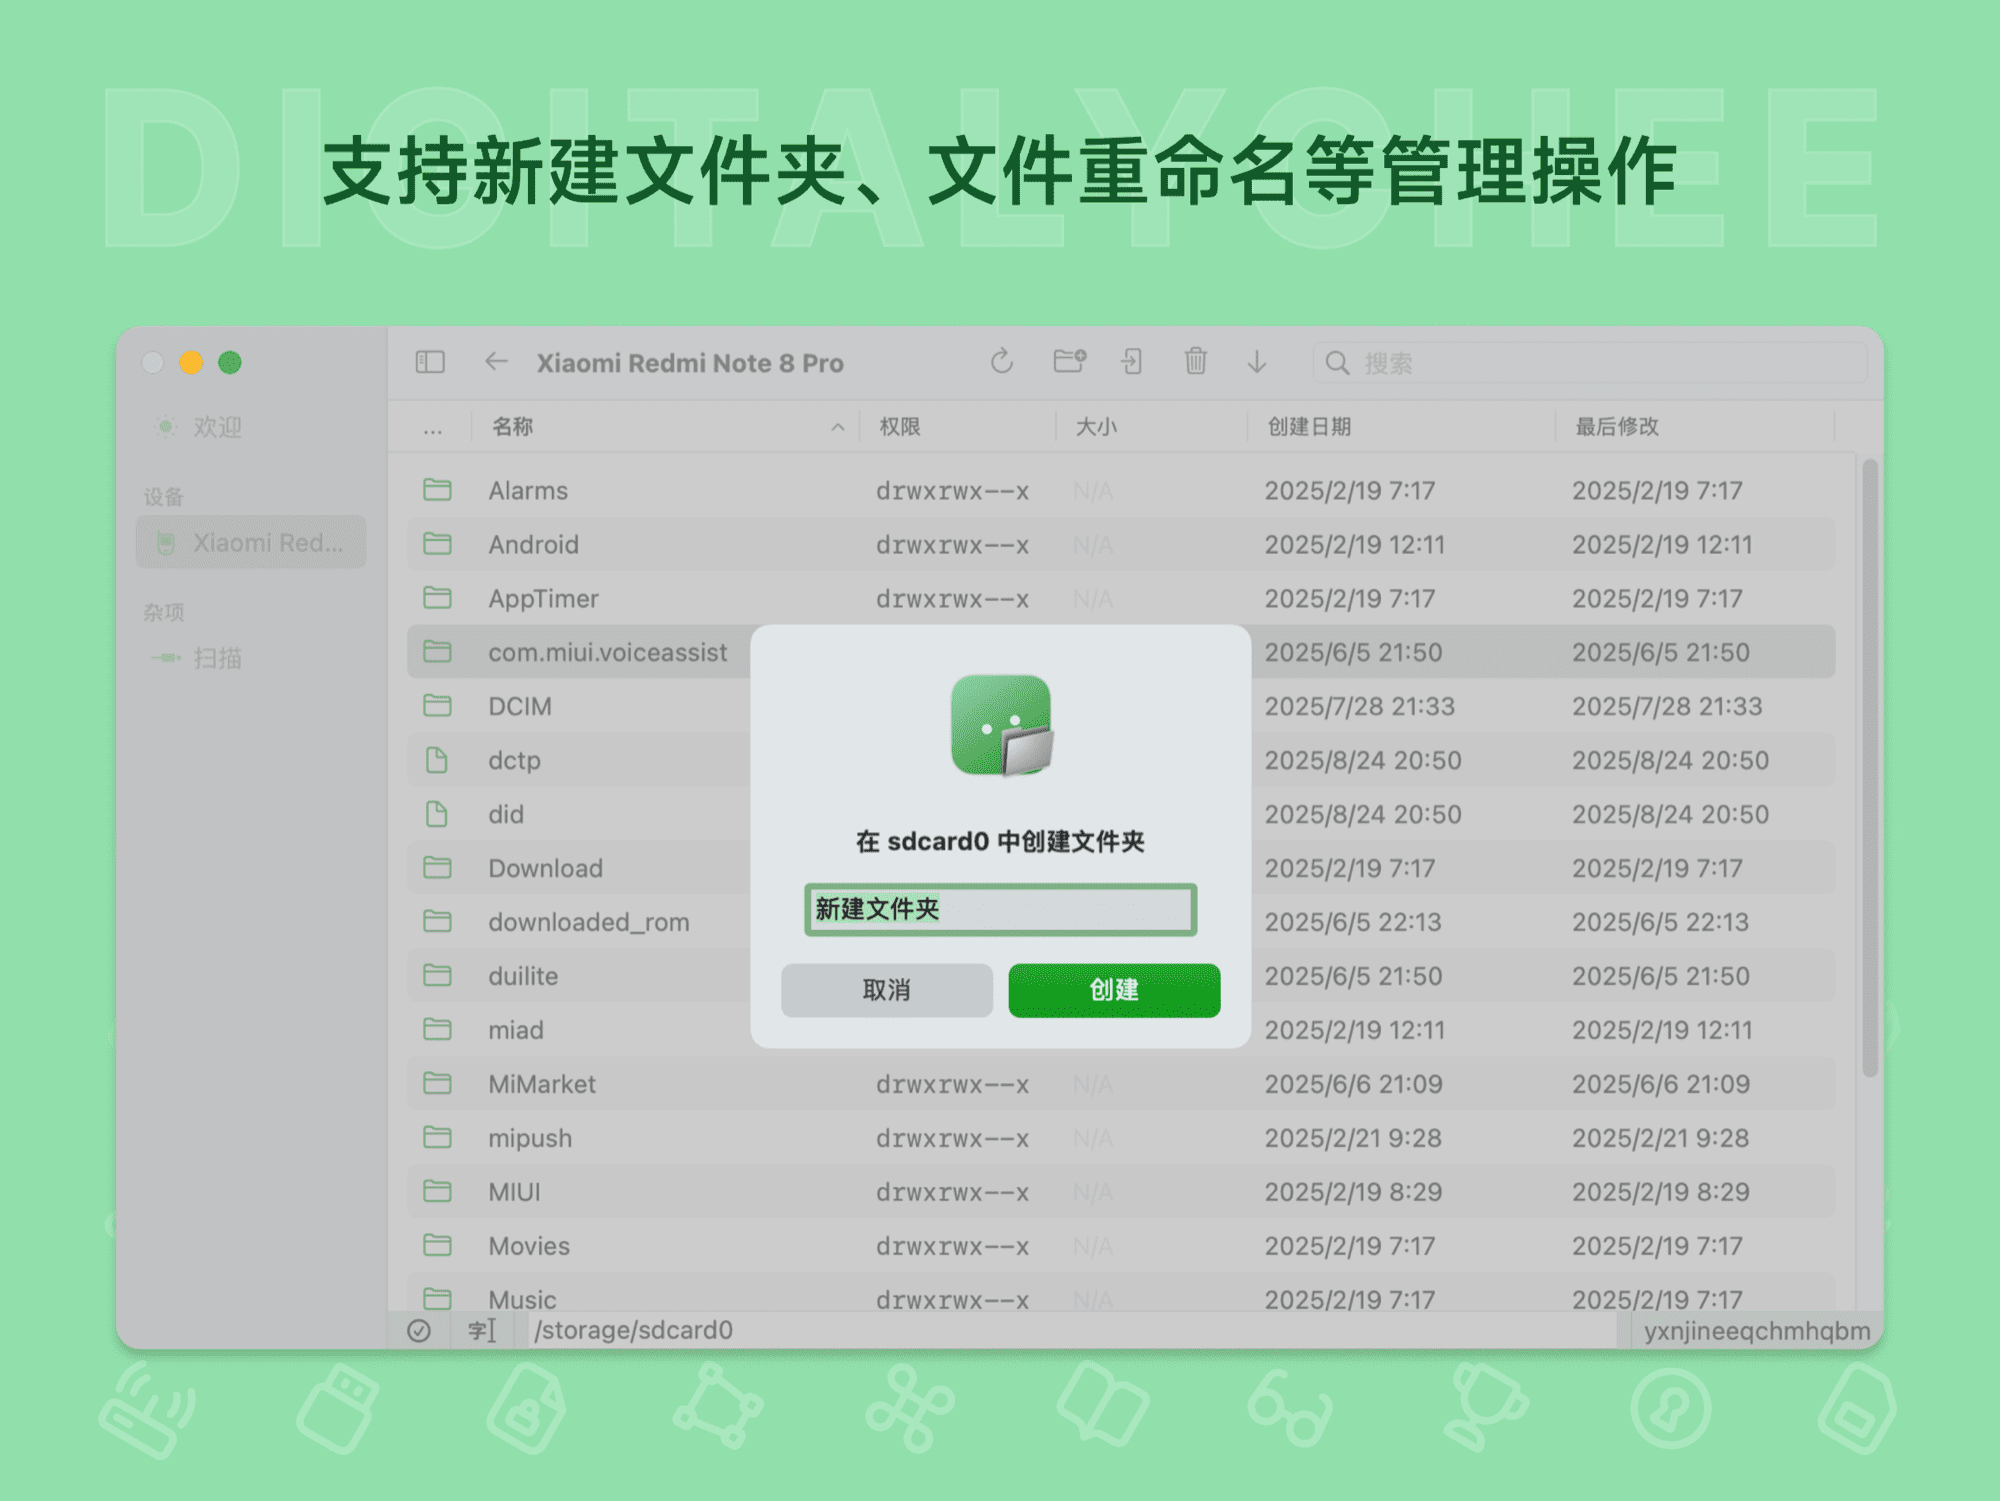Click the new folder toolbar icon
This screenshot has height=1501, width=2000.
click(1069, 361)
